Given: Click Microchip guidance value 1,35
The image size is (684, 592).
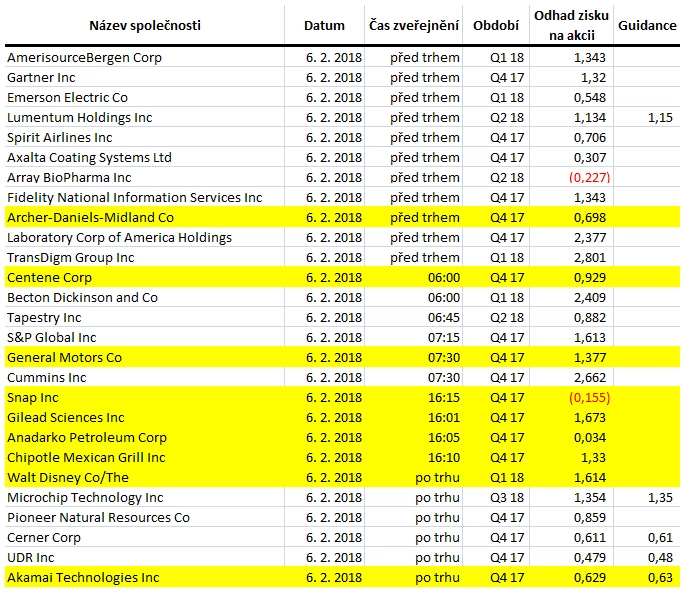Looking at the screenshot, I should [660, 498].
